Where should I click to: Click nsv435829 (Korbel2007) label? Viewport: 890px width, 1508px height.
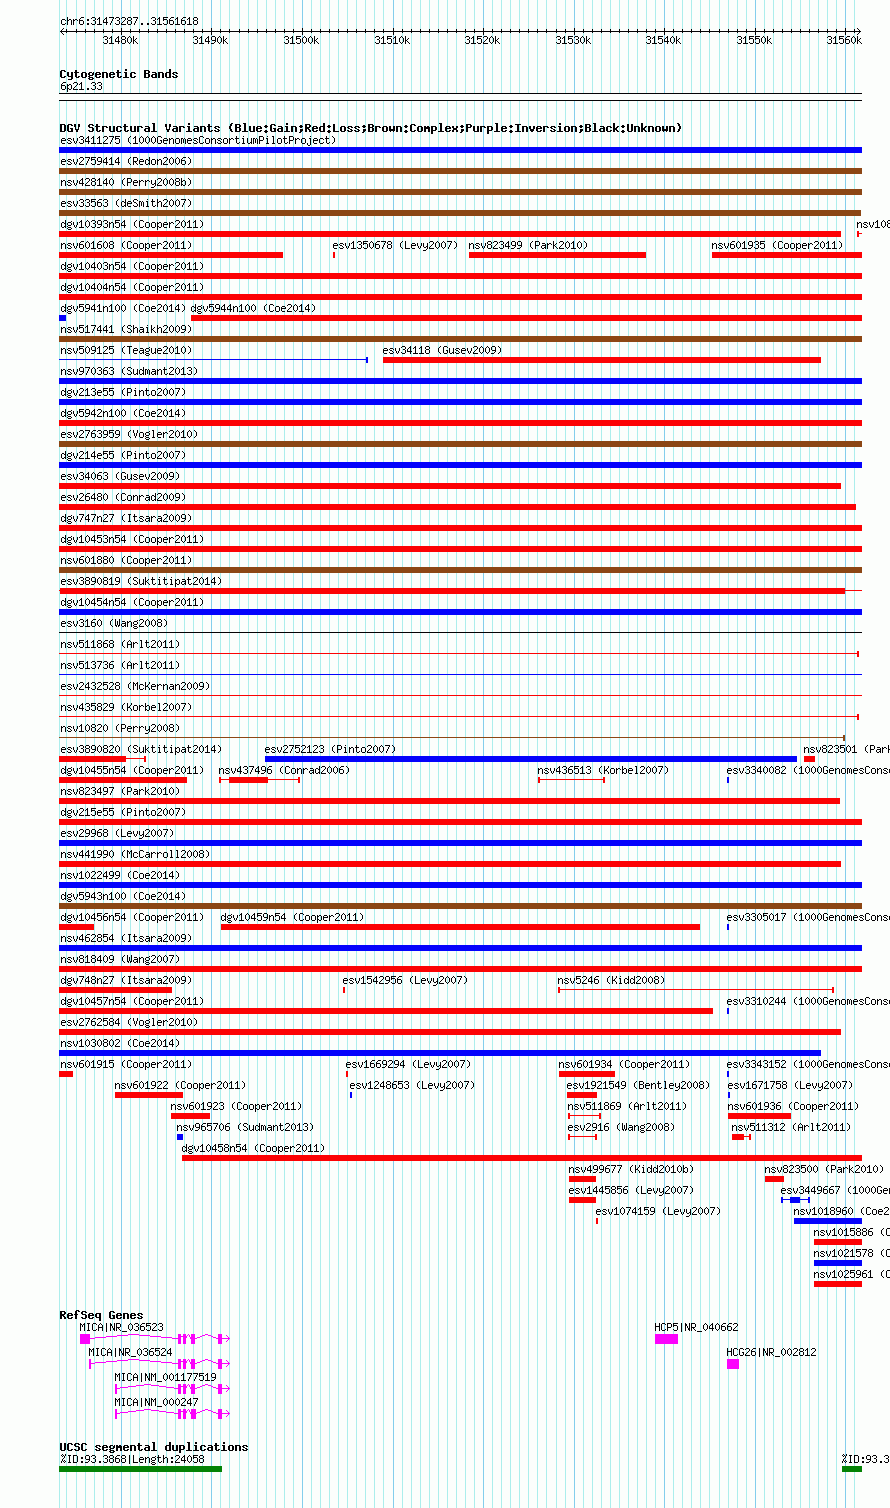[126, 707]
